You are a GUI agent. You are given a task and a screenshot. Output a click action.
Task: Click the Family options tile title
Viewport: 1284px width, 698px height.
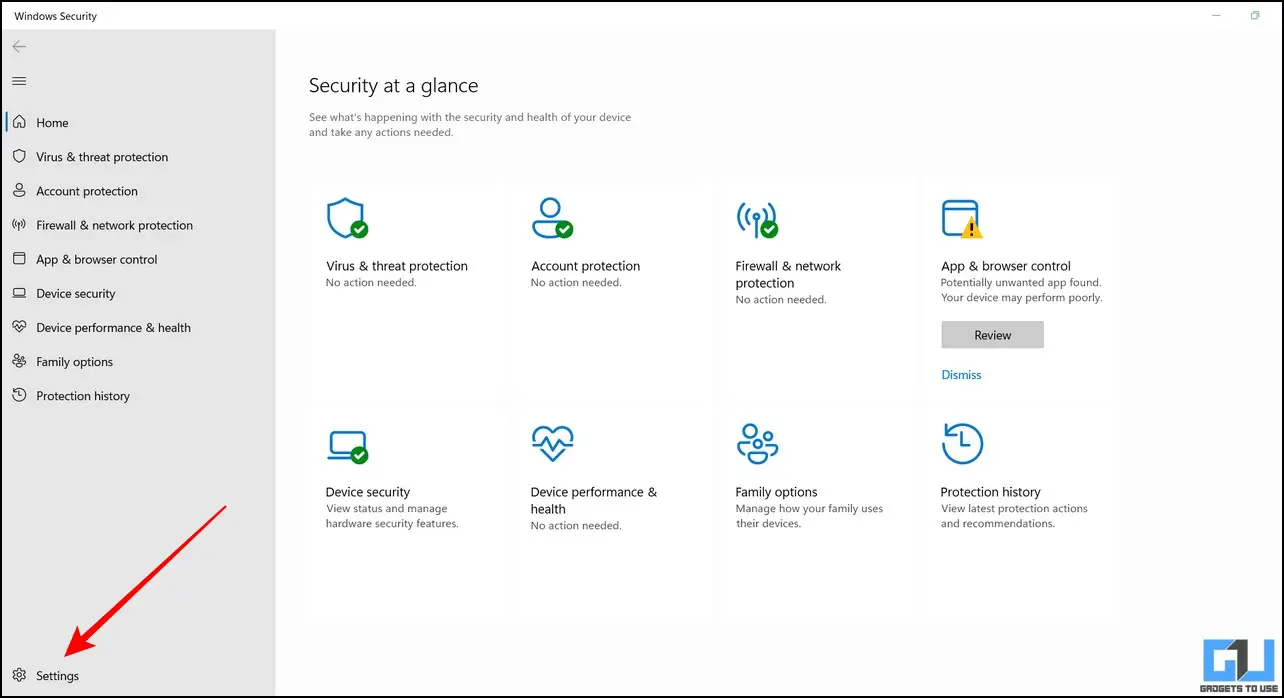[x=776, y=492]
